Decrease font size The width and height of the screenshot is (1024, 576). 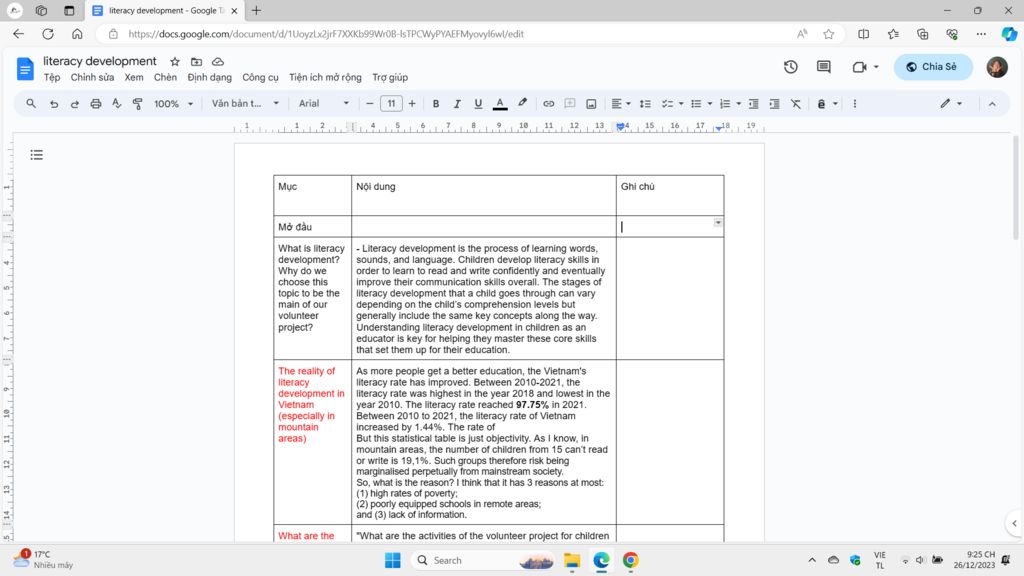pyautogui.click(x=370, y=104)
